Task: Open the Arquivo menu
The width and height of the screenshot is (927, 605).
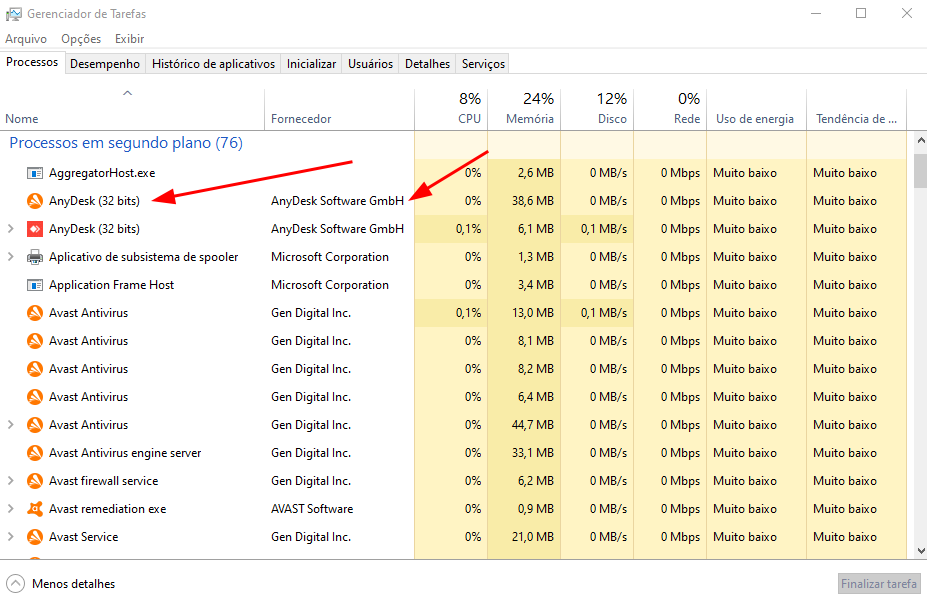Action: [26, 38]
